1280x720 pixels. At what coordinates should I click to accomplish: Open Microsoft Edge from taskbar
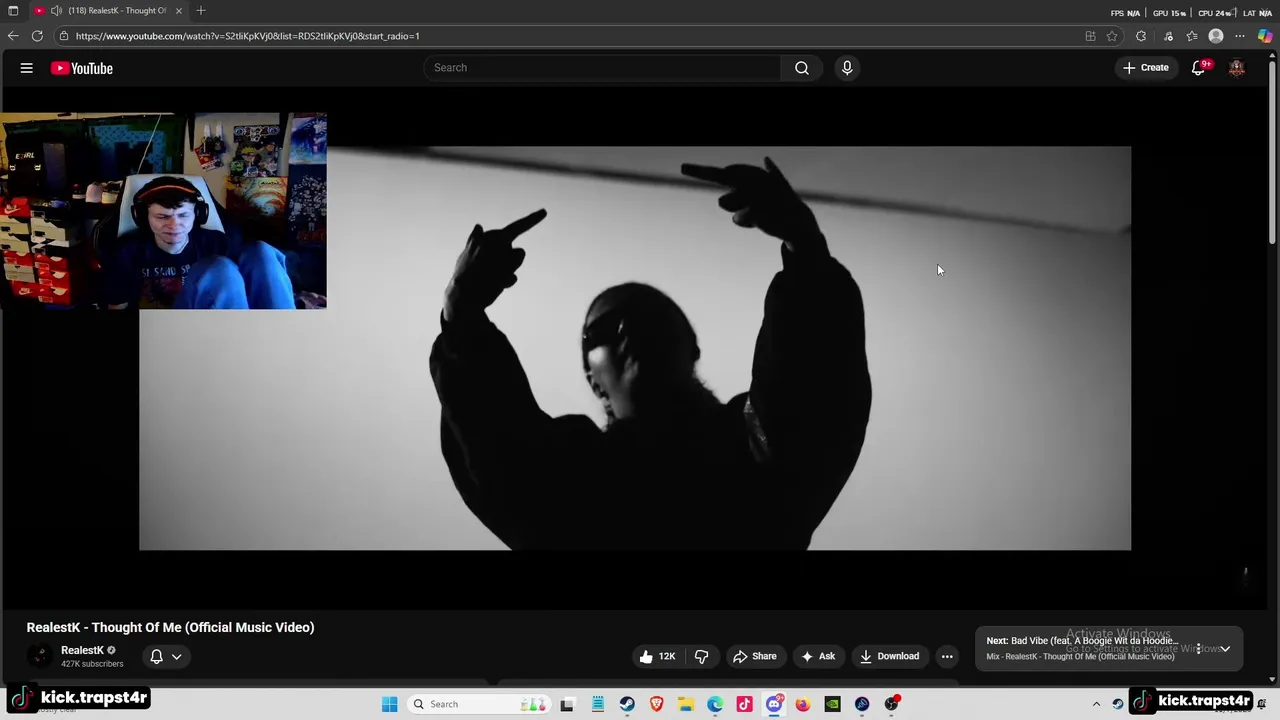click(x=715, y=704)
